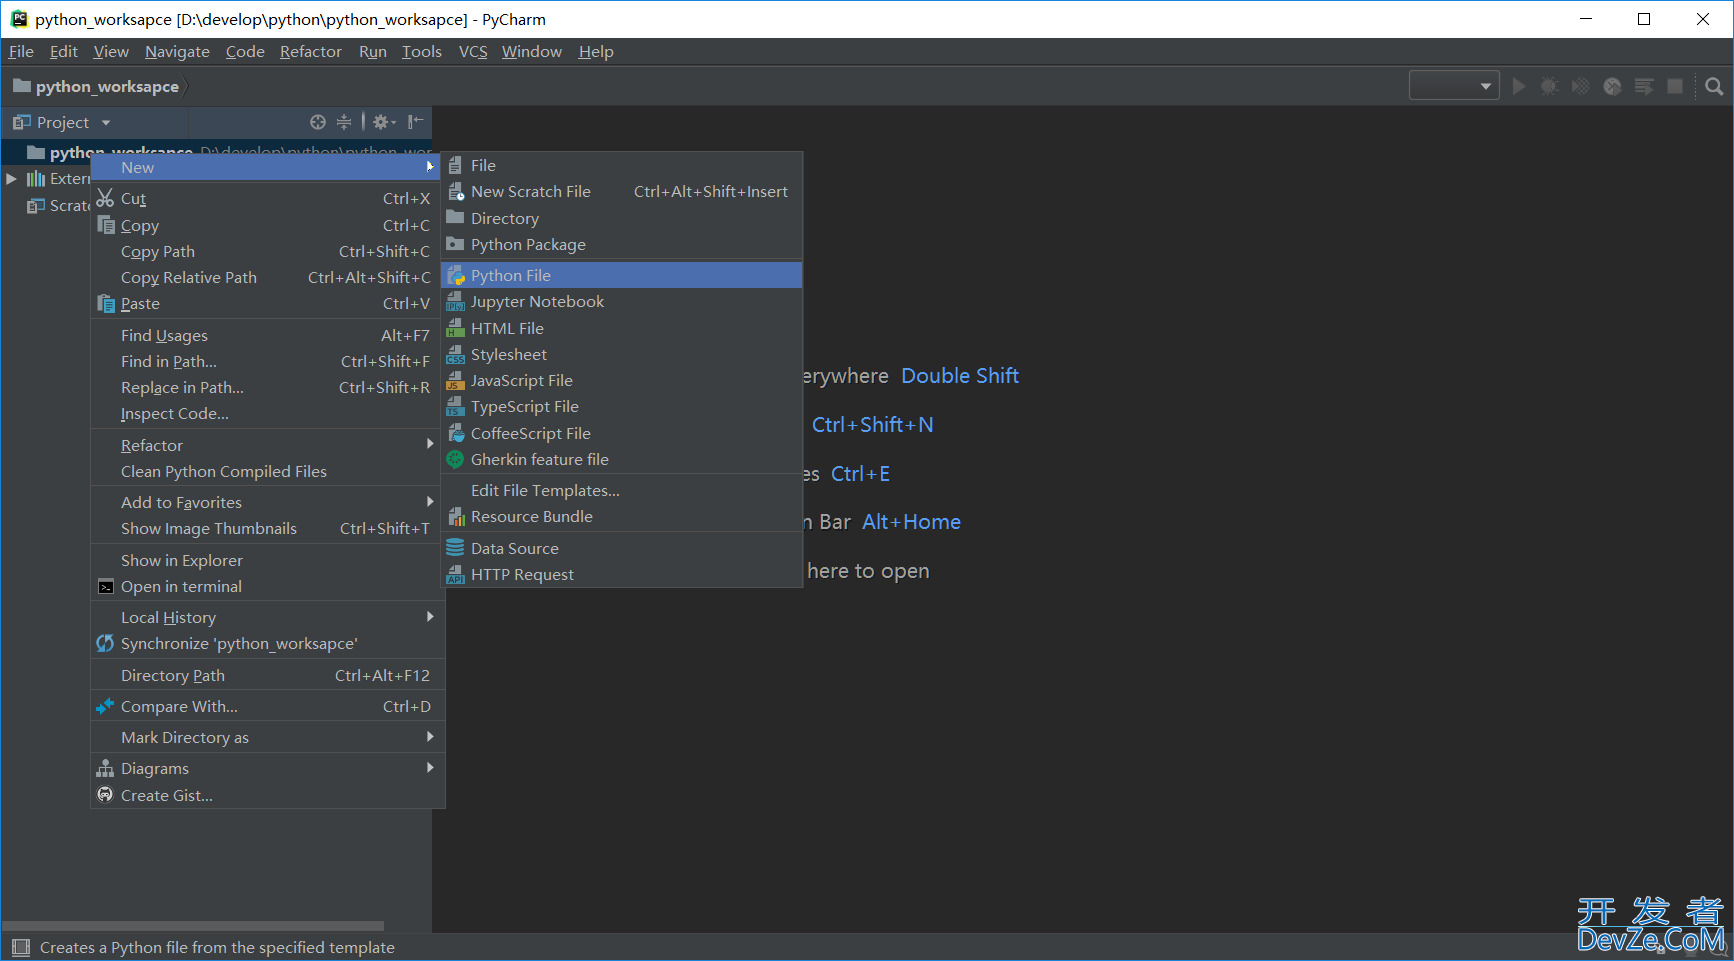Click the Run button in toolbar
Image resolution: width=1734 pixels, height=961 pixels.
point(1519,86)
